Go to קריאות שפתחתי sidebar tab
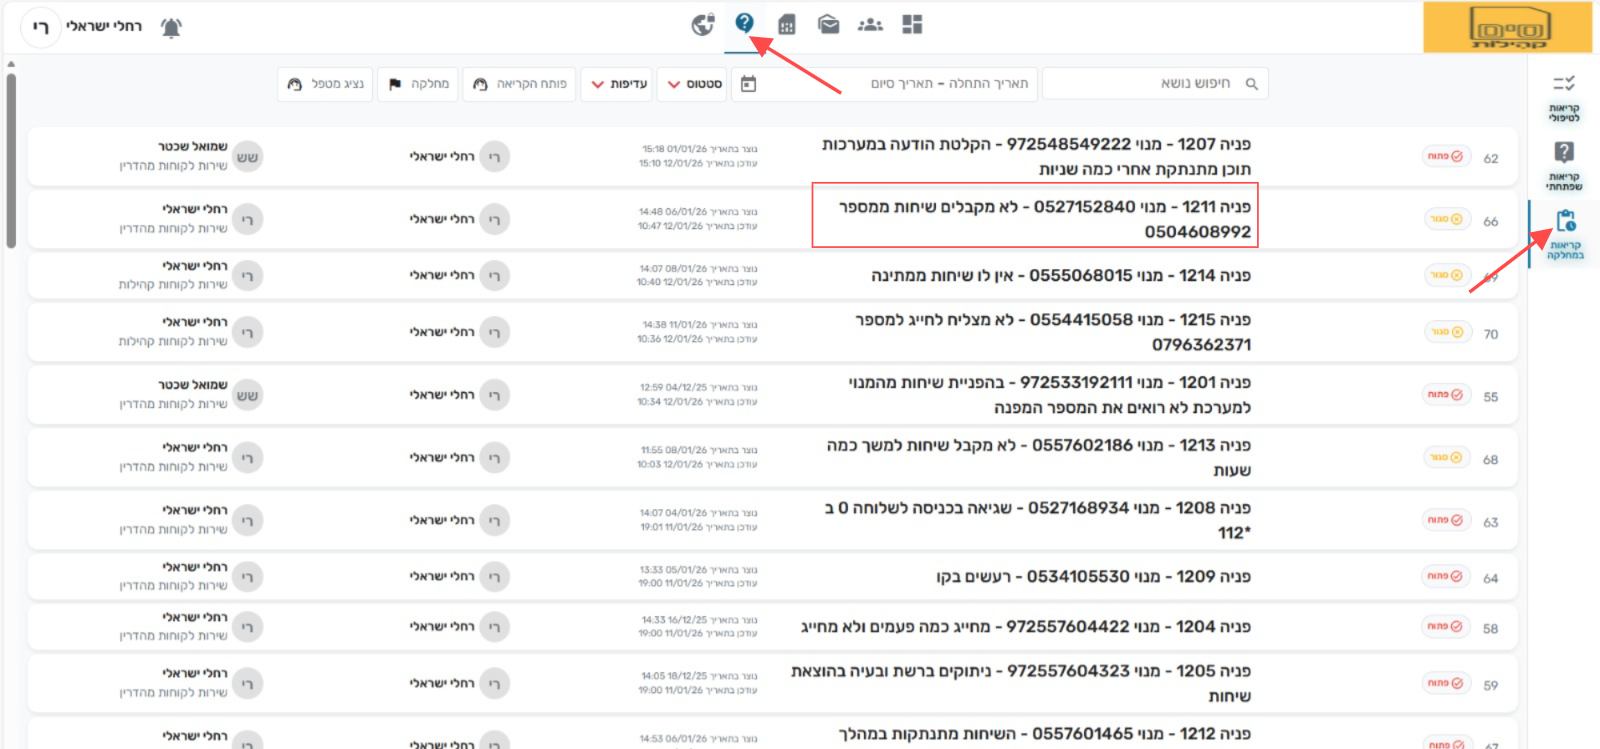 click(1564, 166)
